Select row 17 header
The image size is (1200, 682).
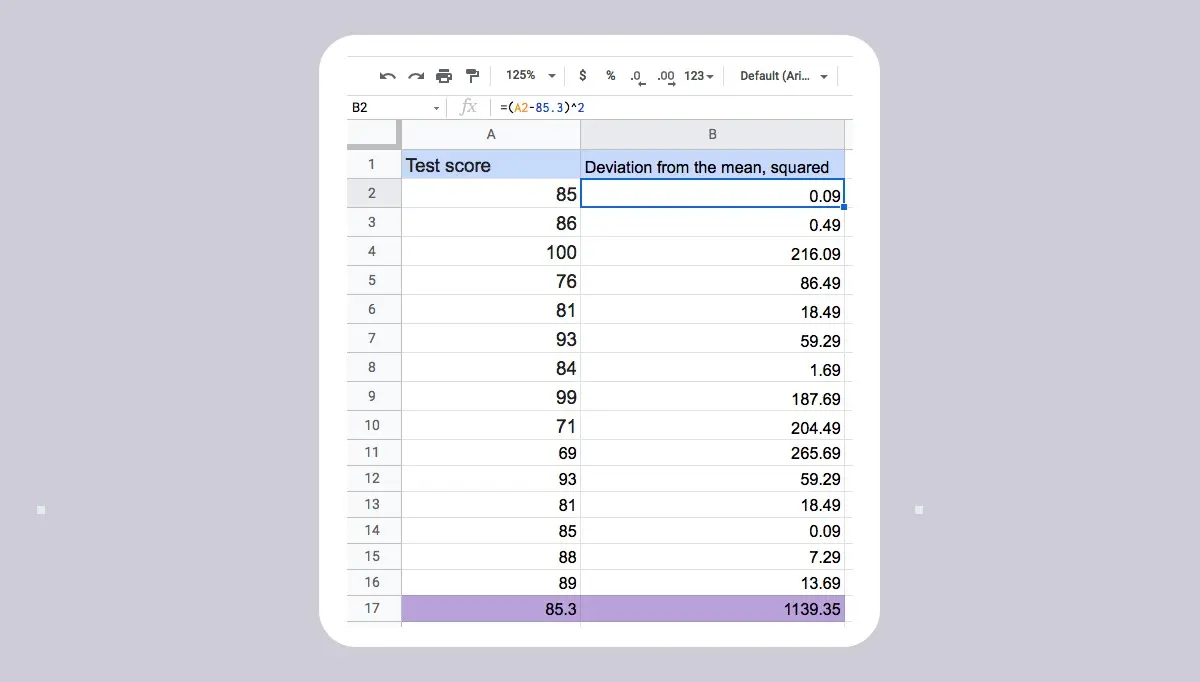373,608
